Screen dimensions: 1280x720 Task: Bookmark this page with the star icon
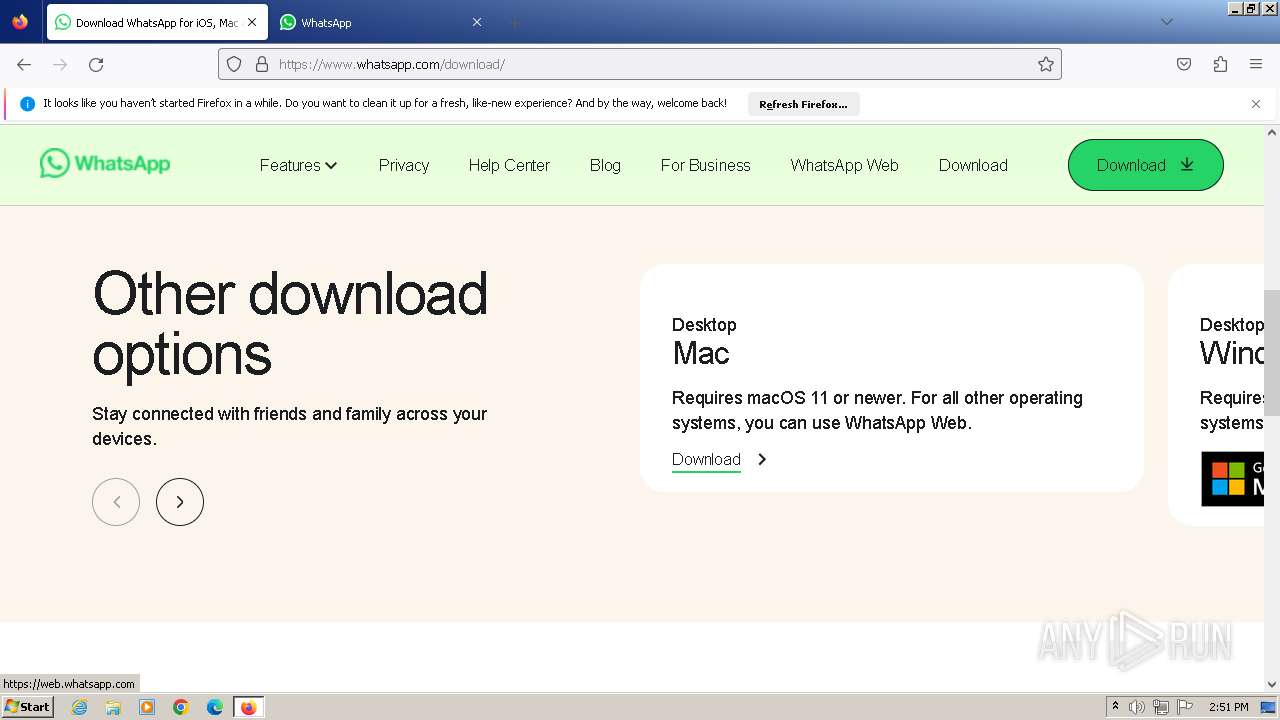pyautogui.click(x=1046, y=64)
